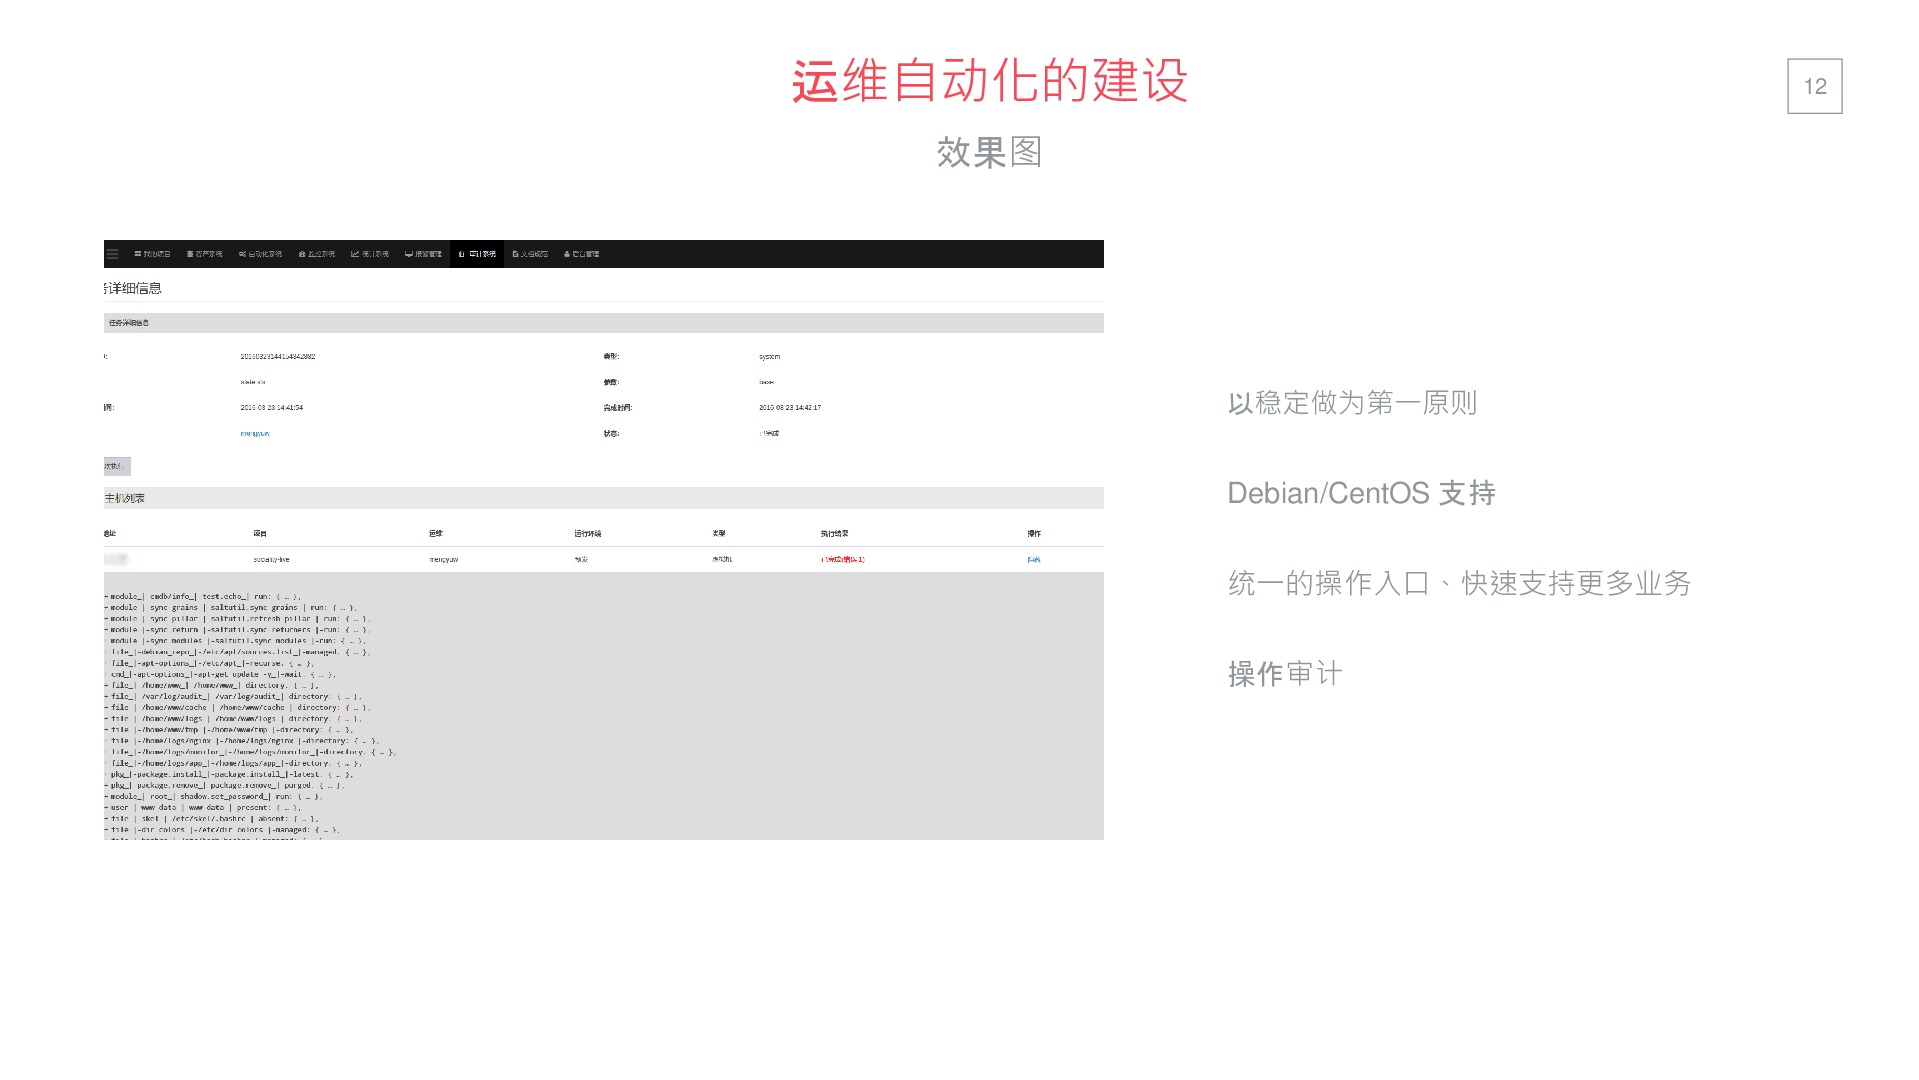Open the hamburger menu in dark navbar
Screen dimensions: 1919x1080
tap(113, 254)
